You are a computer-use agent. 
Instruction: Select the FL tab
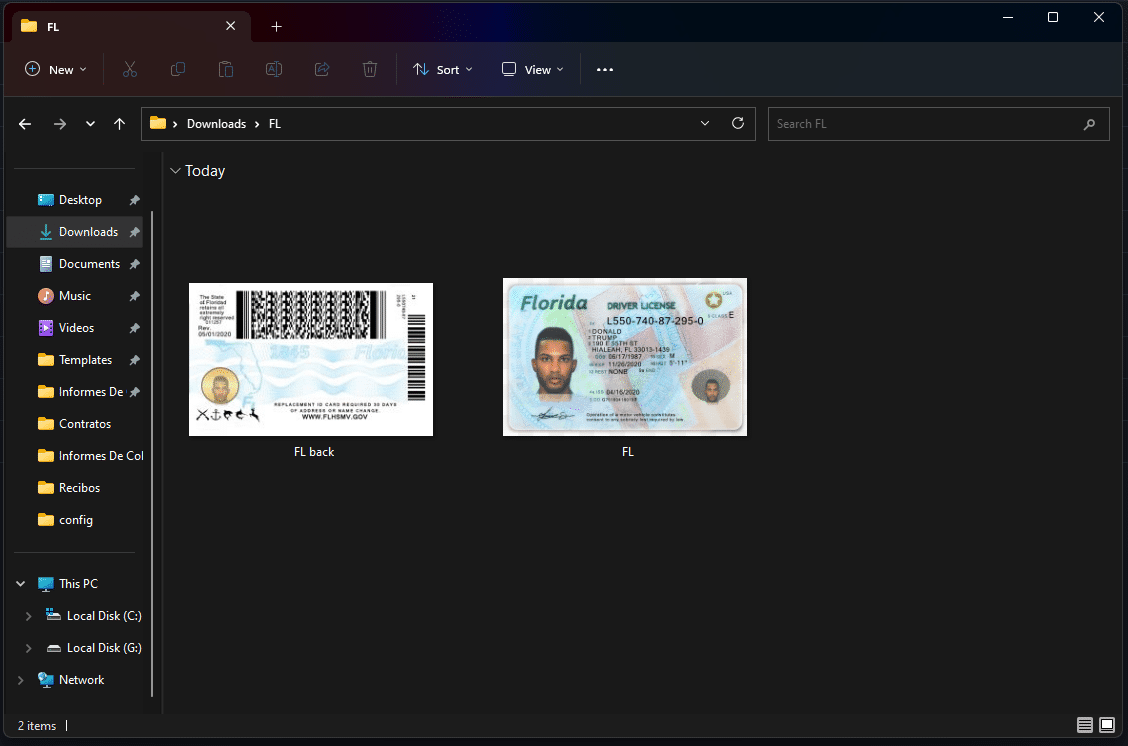(132, 27)
